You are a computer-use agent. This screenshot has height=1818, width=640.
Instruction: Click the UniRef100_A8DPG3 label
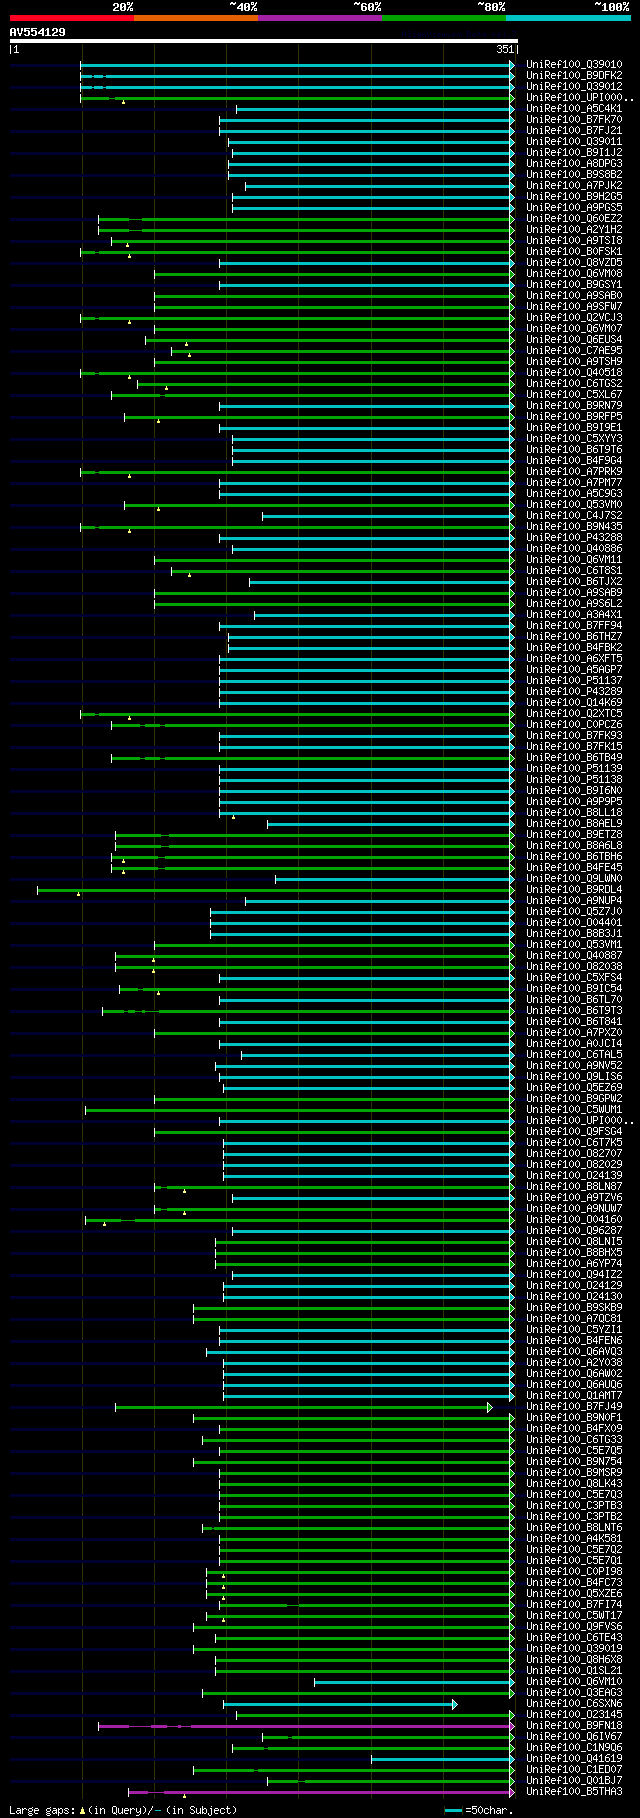coord(574,164)
